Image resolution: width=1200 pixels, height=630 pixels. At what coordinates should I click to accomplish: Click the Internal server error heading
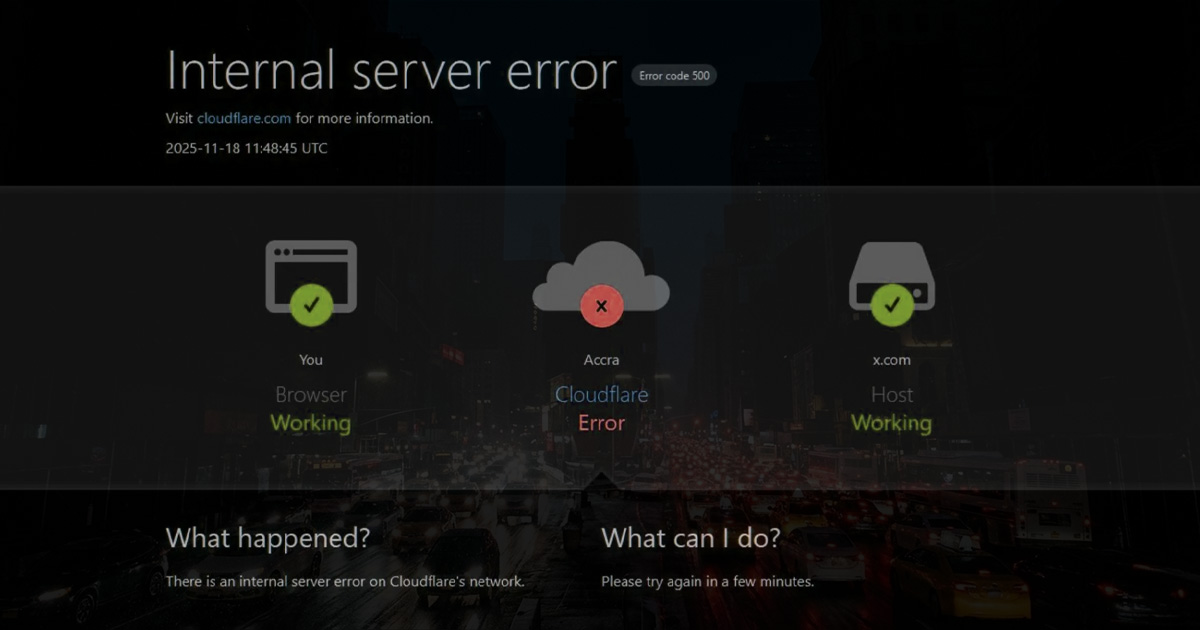point(391,72)
